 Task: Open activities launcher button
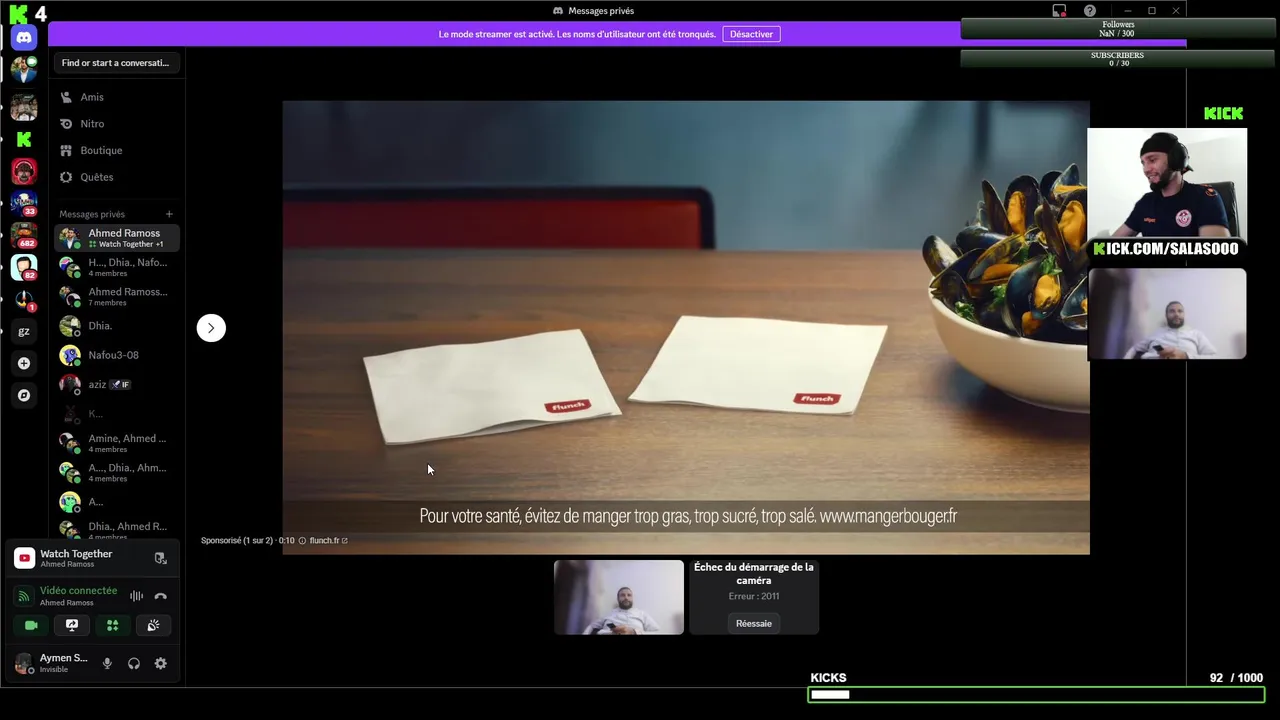(113, 625)
